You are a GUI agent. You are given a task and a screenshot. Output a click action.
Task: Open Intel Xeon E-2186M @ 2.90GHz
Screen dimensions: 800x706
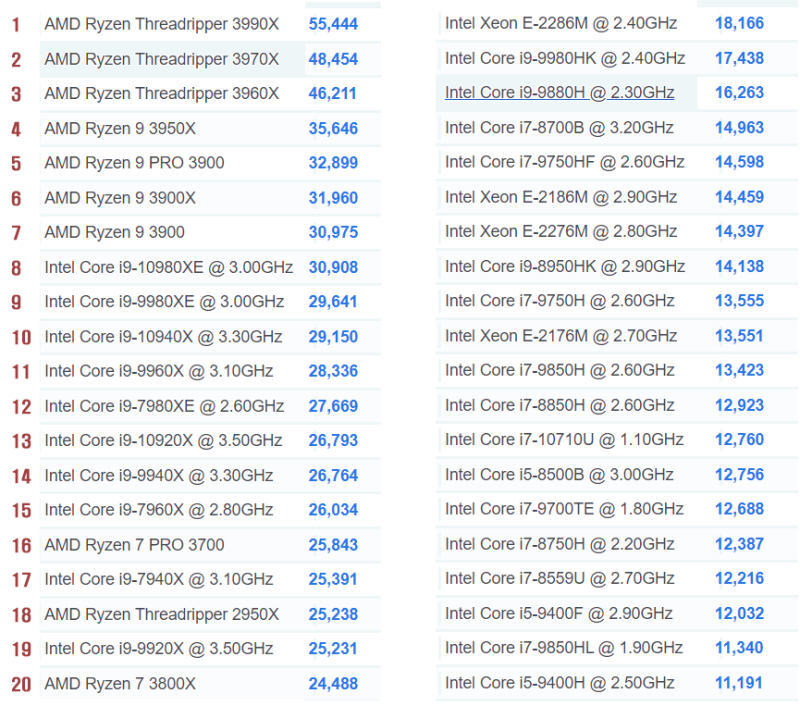pyautogui.click(x=561, y=197)
